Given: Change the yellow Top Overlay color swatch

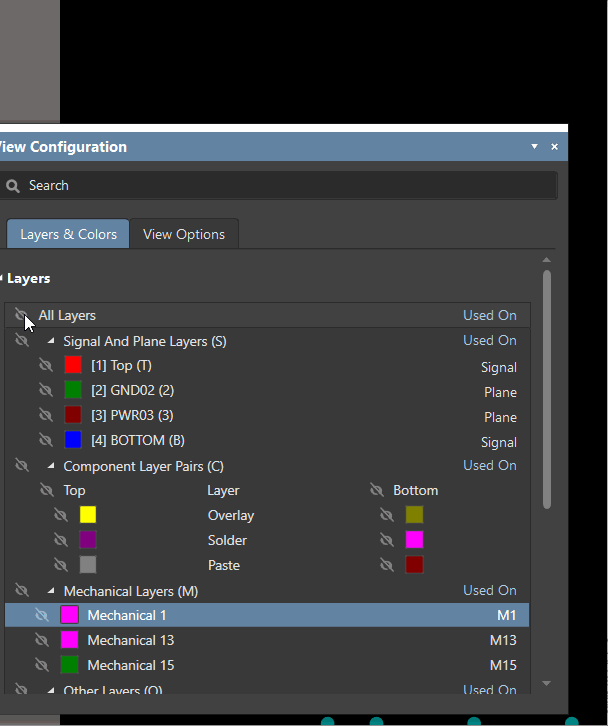Looking at the screenshot, I should pyautogui.click(x=88, y=514).
